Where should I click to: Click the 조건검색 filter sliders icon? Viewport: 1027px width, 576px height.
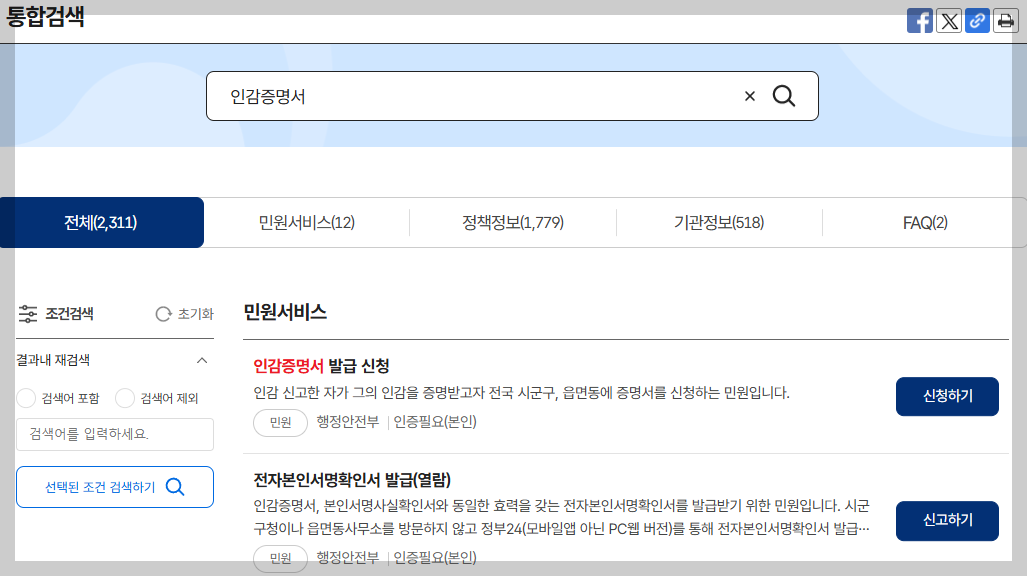(x=28, y=314)
